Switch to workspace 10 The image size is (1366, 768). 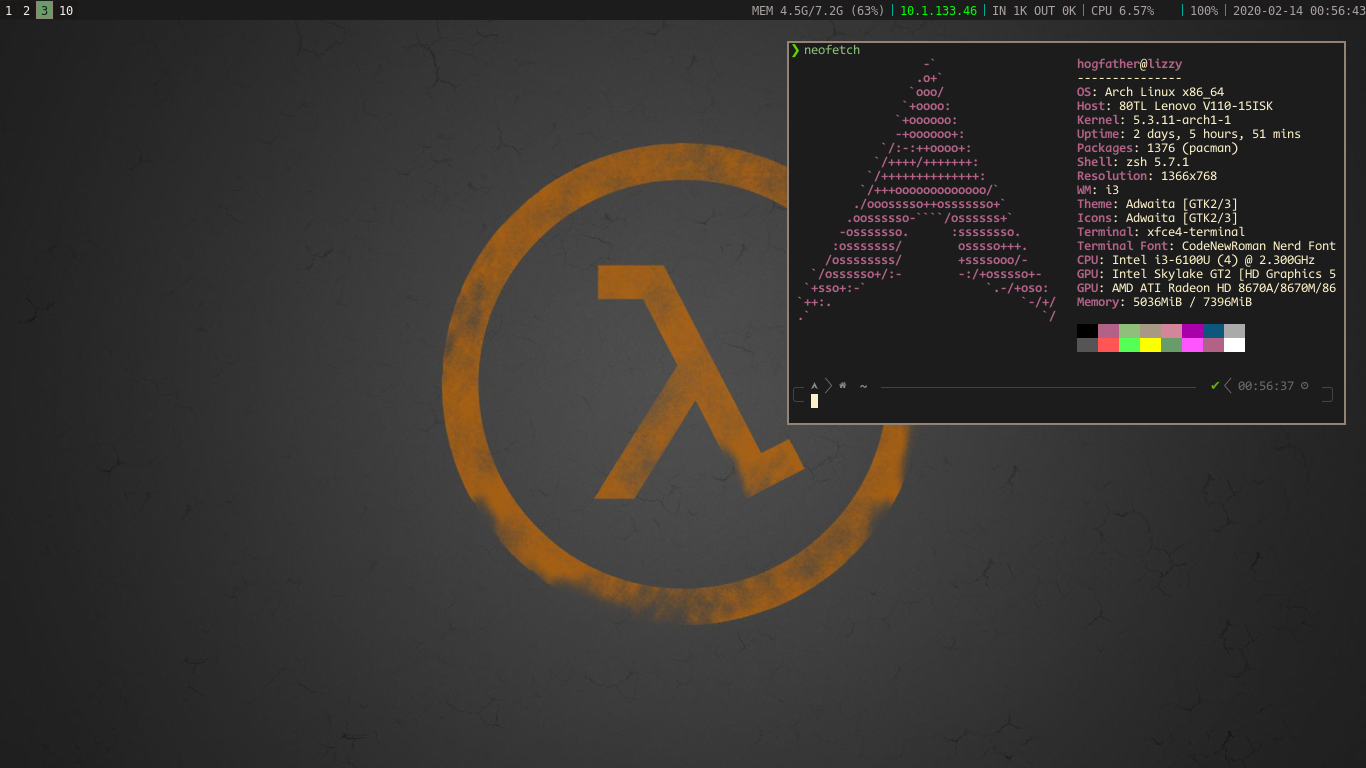(66, 11)
